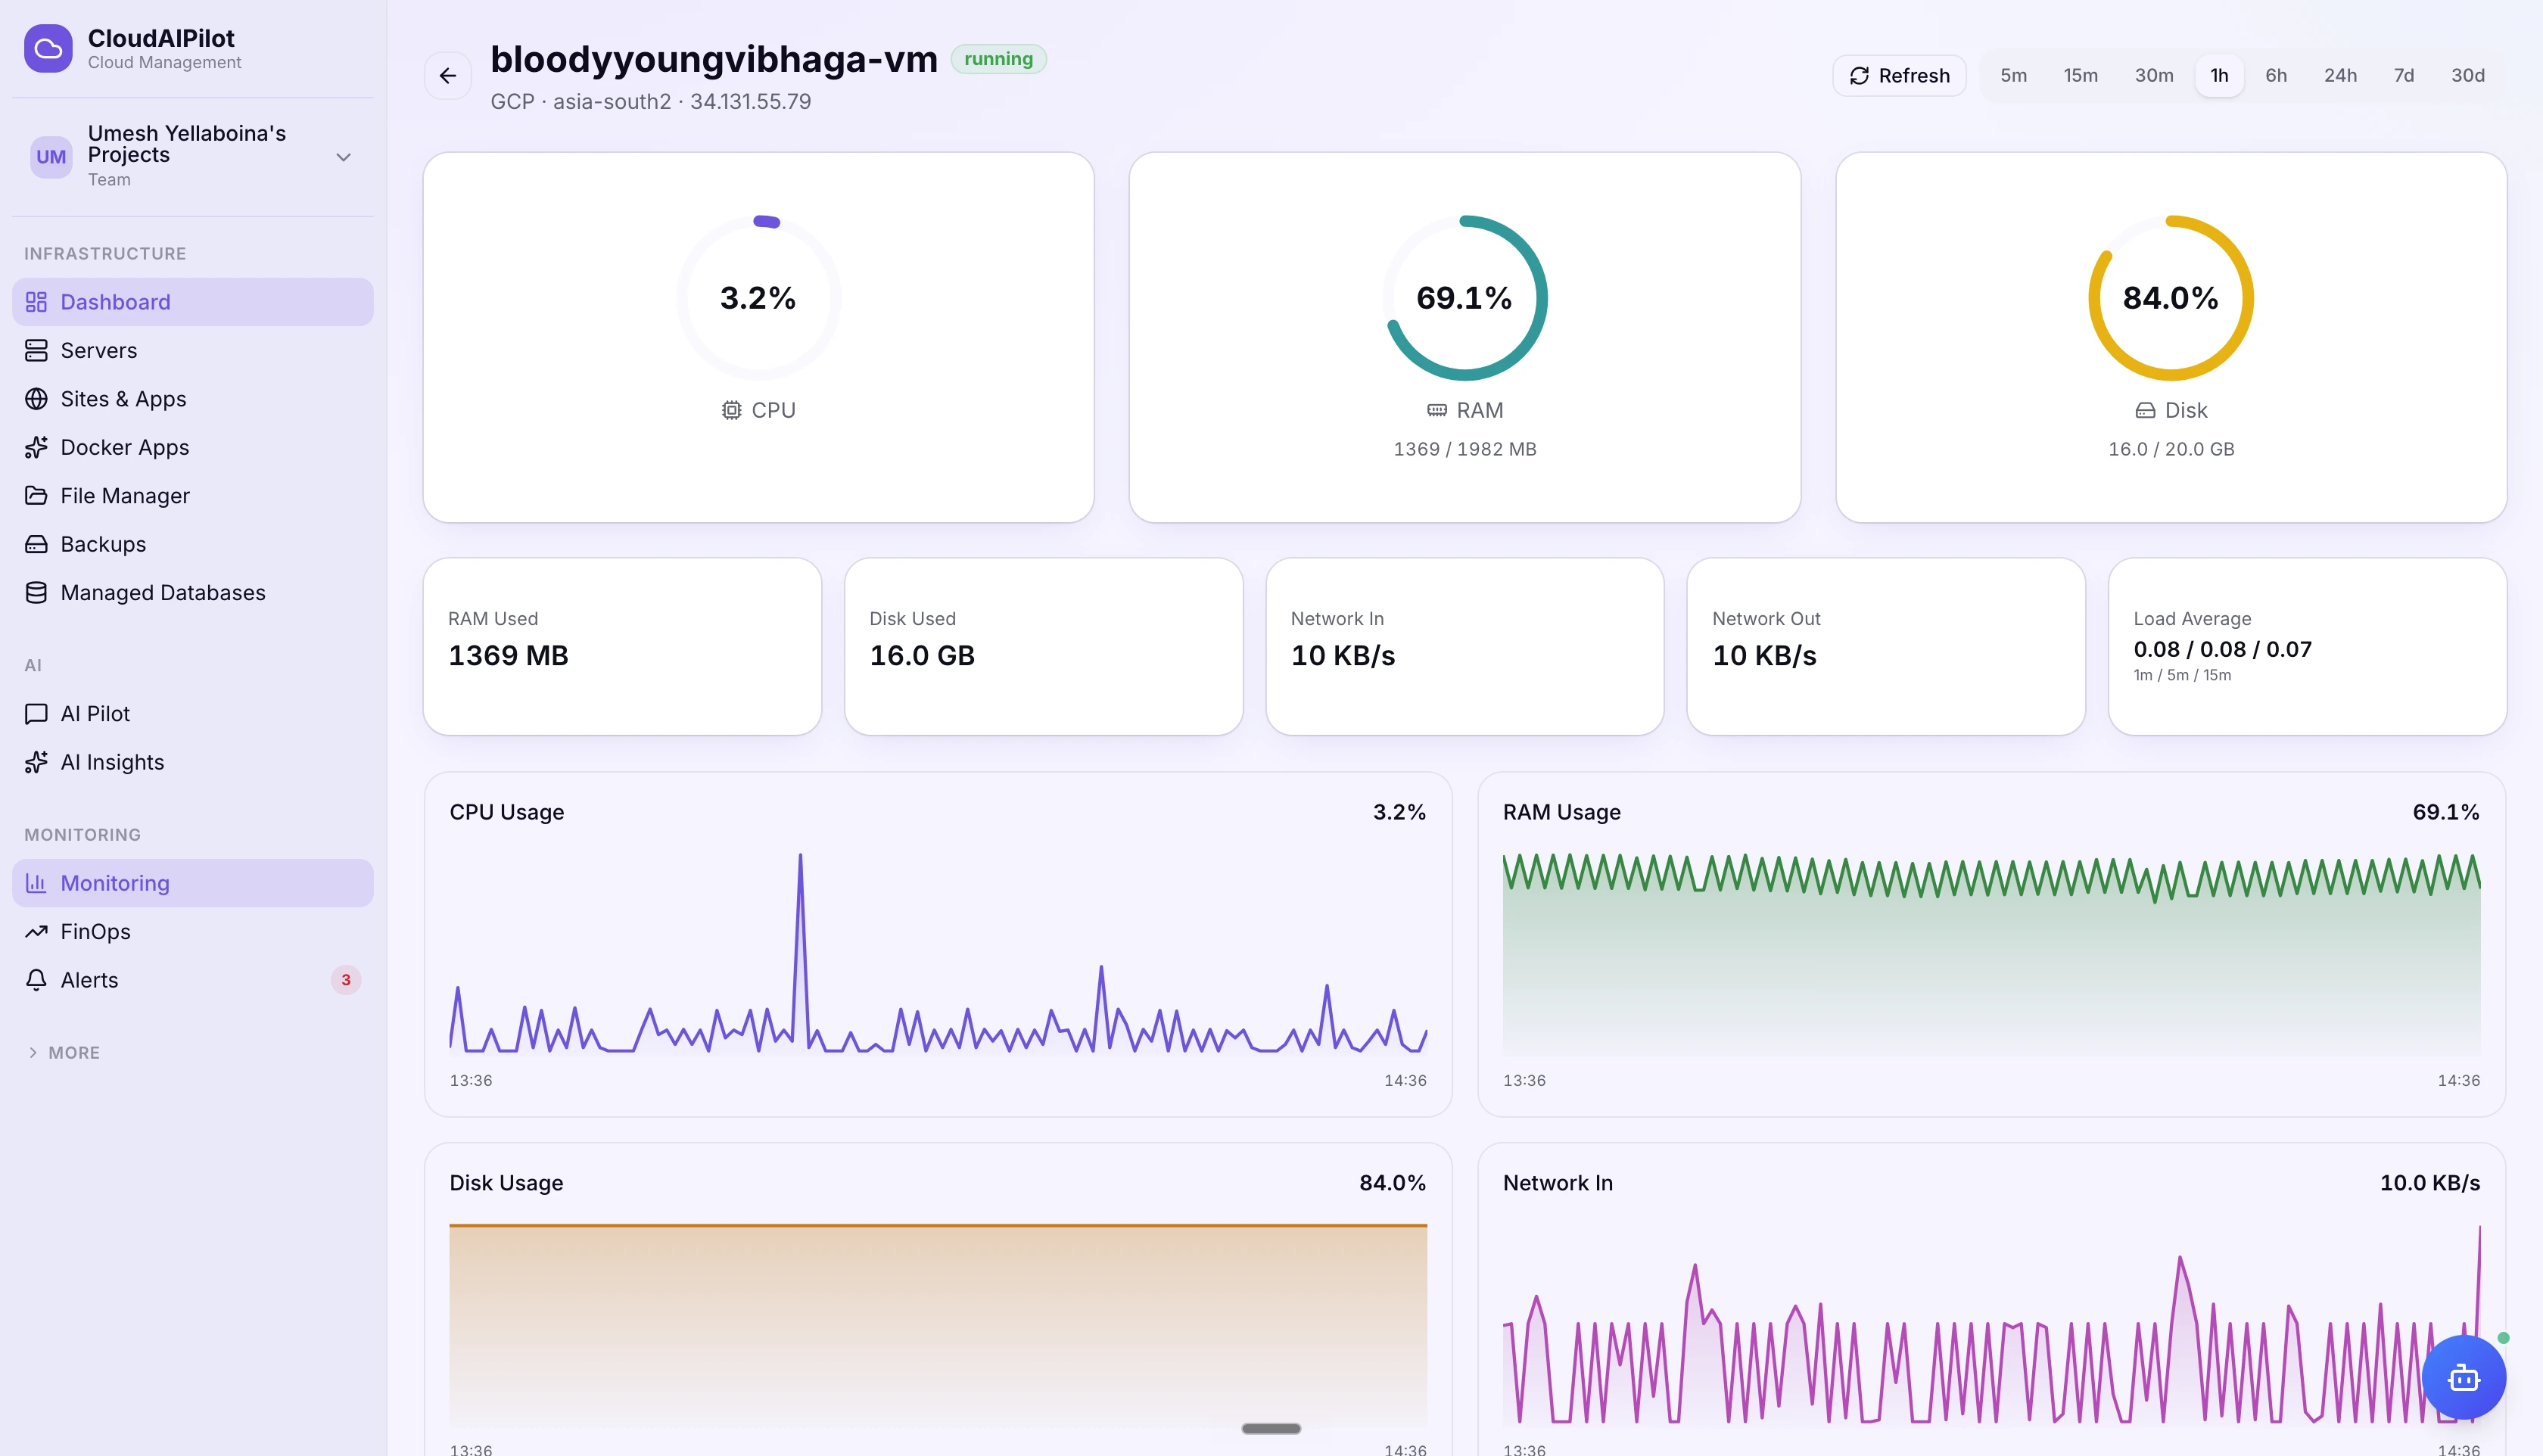Click the CPU chip icon under gauge
The height and width of the screenshot is (1456, 2543).
(x=731, y=410)
